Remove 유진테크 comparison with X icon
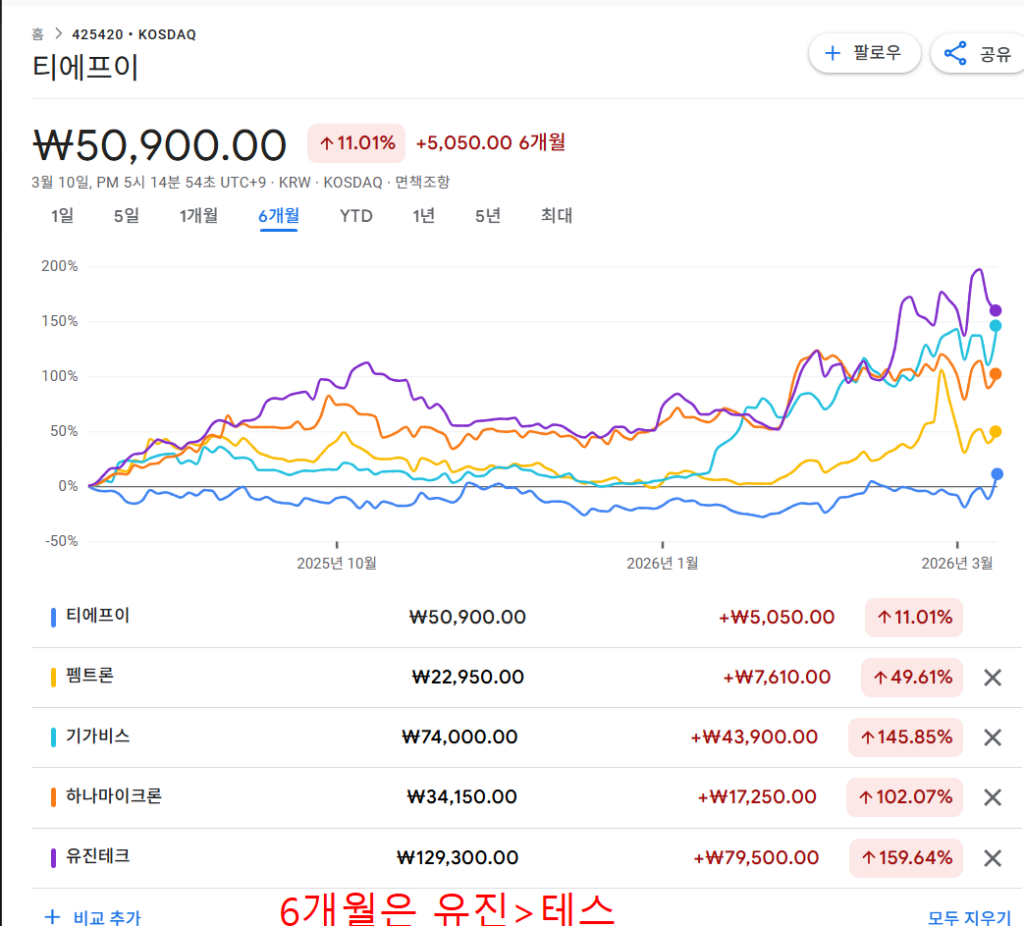This screenshot has width=1024, height=926. coord(992,858)
